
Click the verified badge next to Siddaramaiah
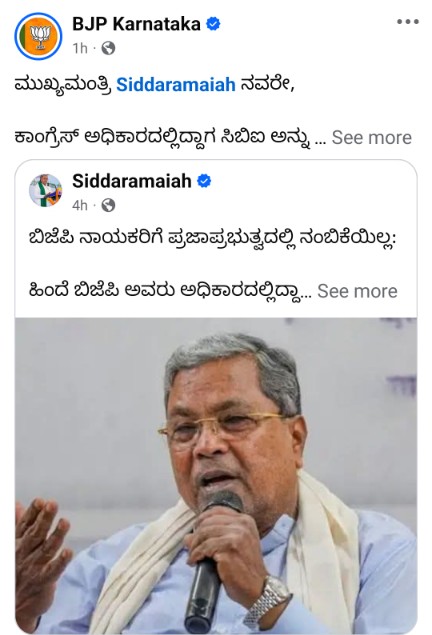pyautogui.click(x=204, y=181)
